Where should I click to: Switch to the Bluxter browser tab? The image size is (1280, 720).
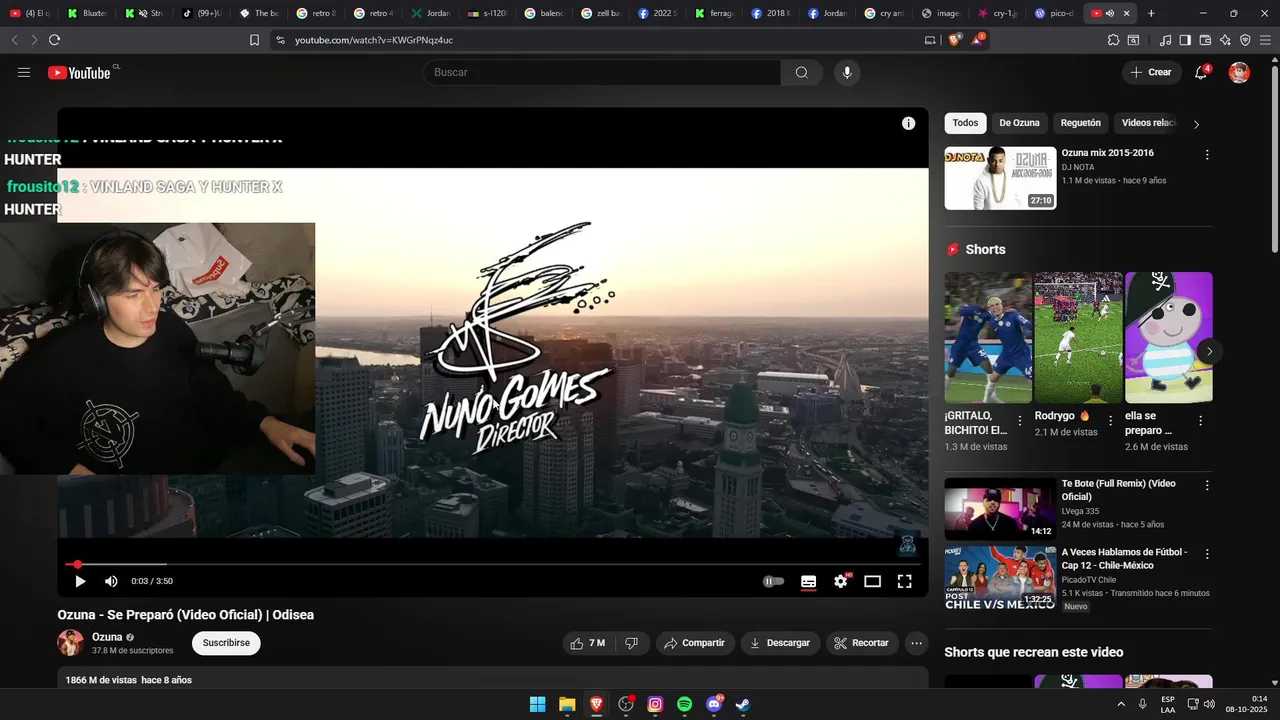point(89,13)
